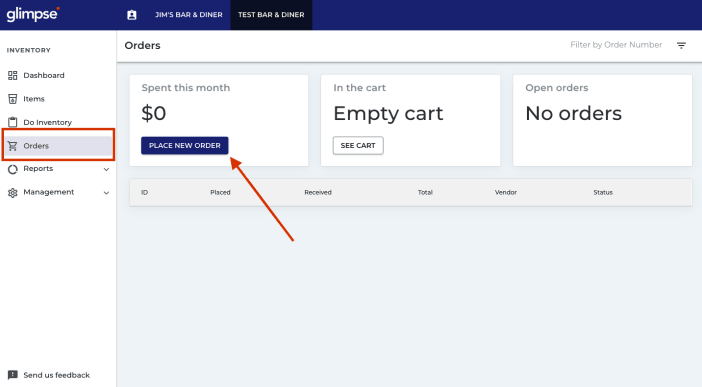Open the Reports menu label
Viewport: 702px width, 387px height.
[38, 168]
